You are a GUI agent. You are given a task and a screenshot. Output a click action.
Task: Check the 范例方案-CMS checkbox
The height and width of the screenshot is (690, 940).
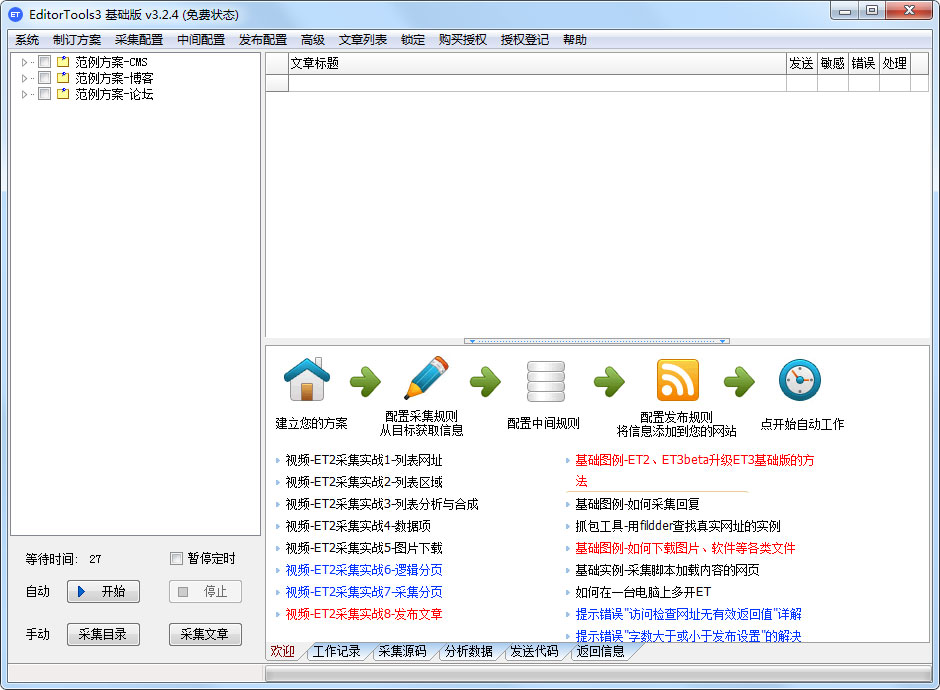point(44,62)
